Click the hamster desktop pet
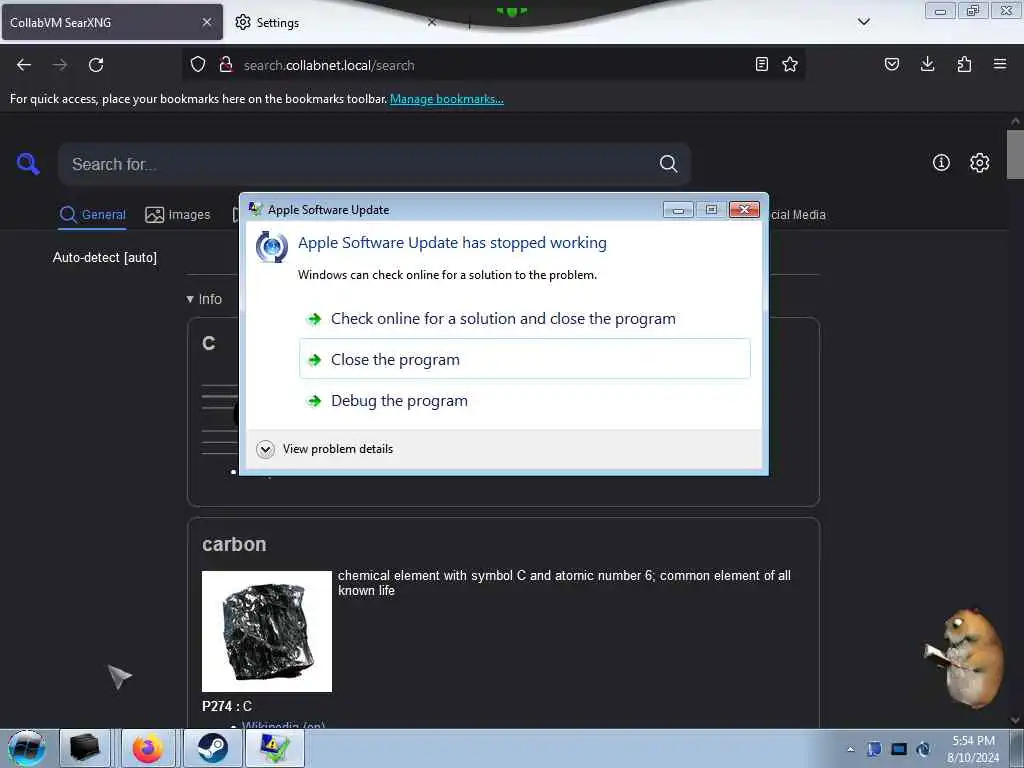1024x768 pixels. click(967, 658)
